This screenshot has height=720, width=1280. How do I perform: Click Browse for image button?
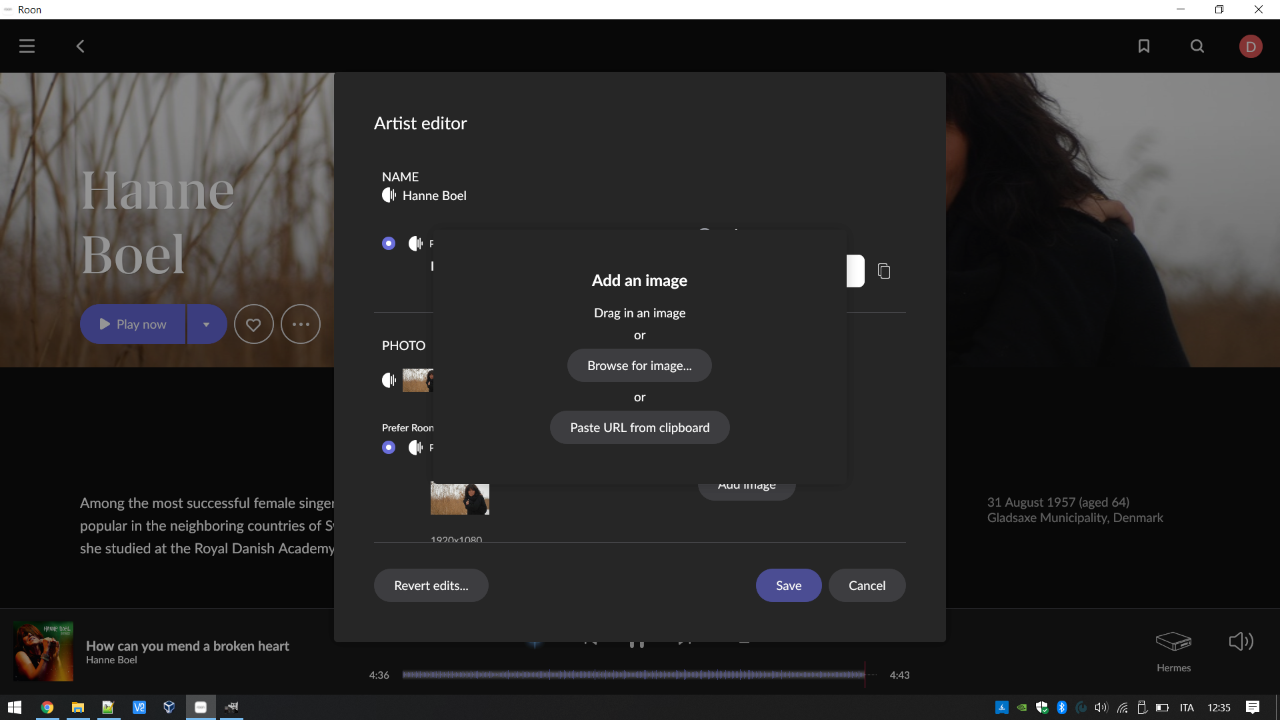(x=639, y=365)
